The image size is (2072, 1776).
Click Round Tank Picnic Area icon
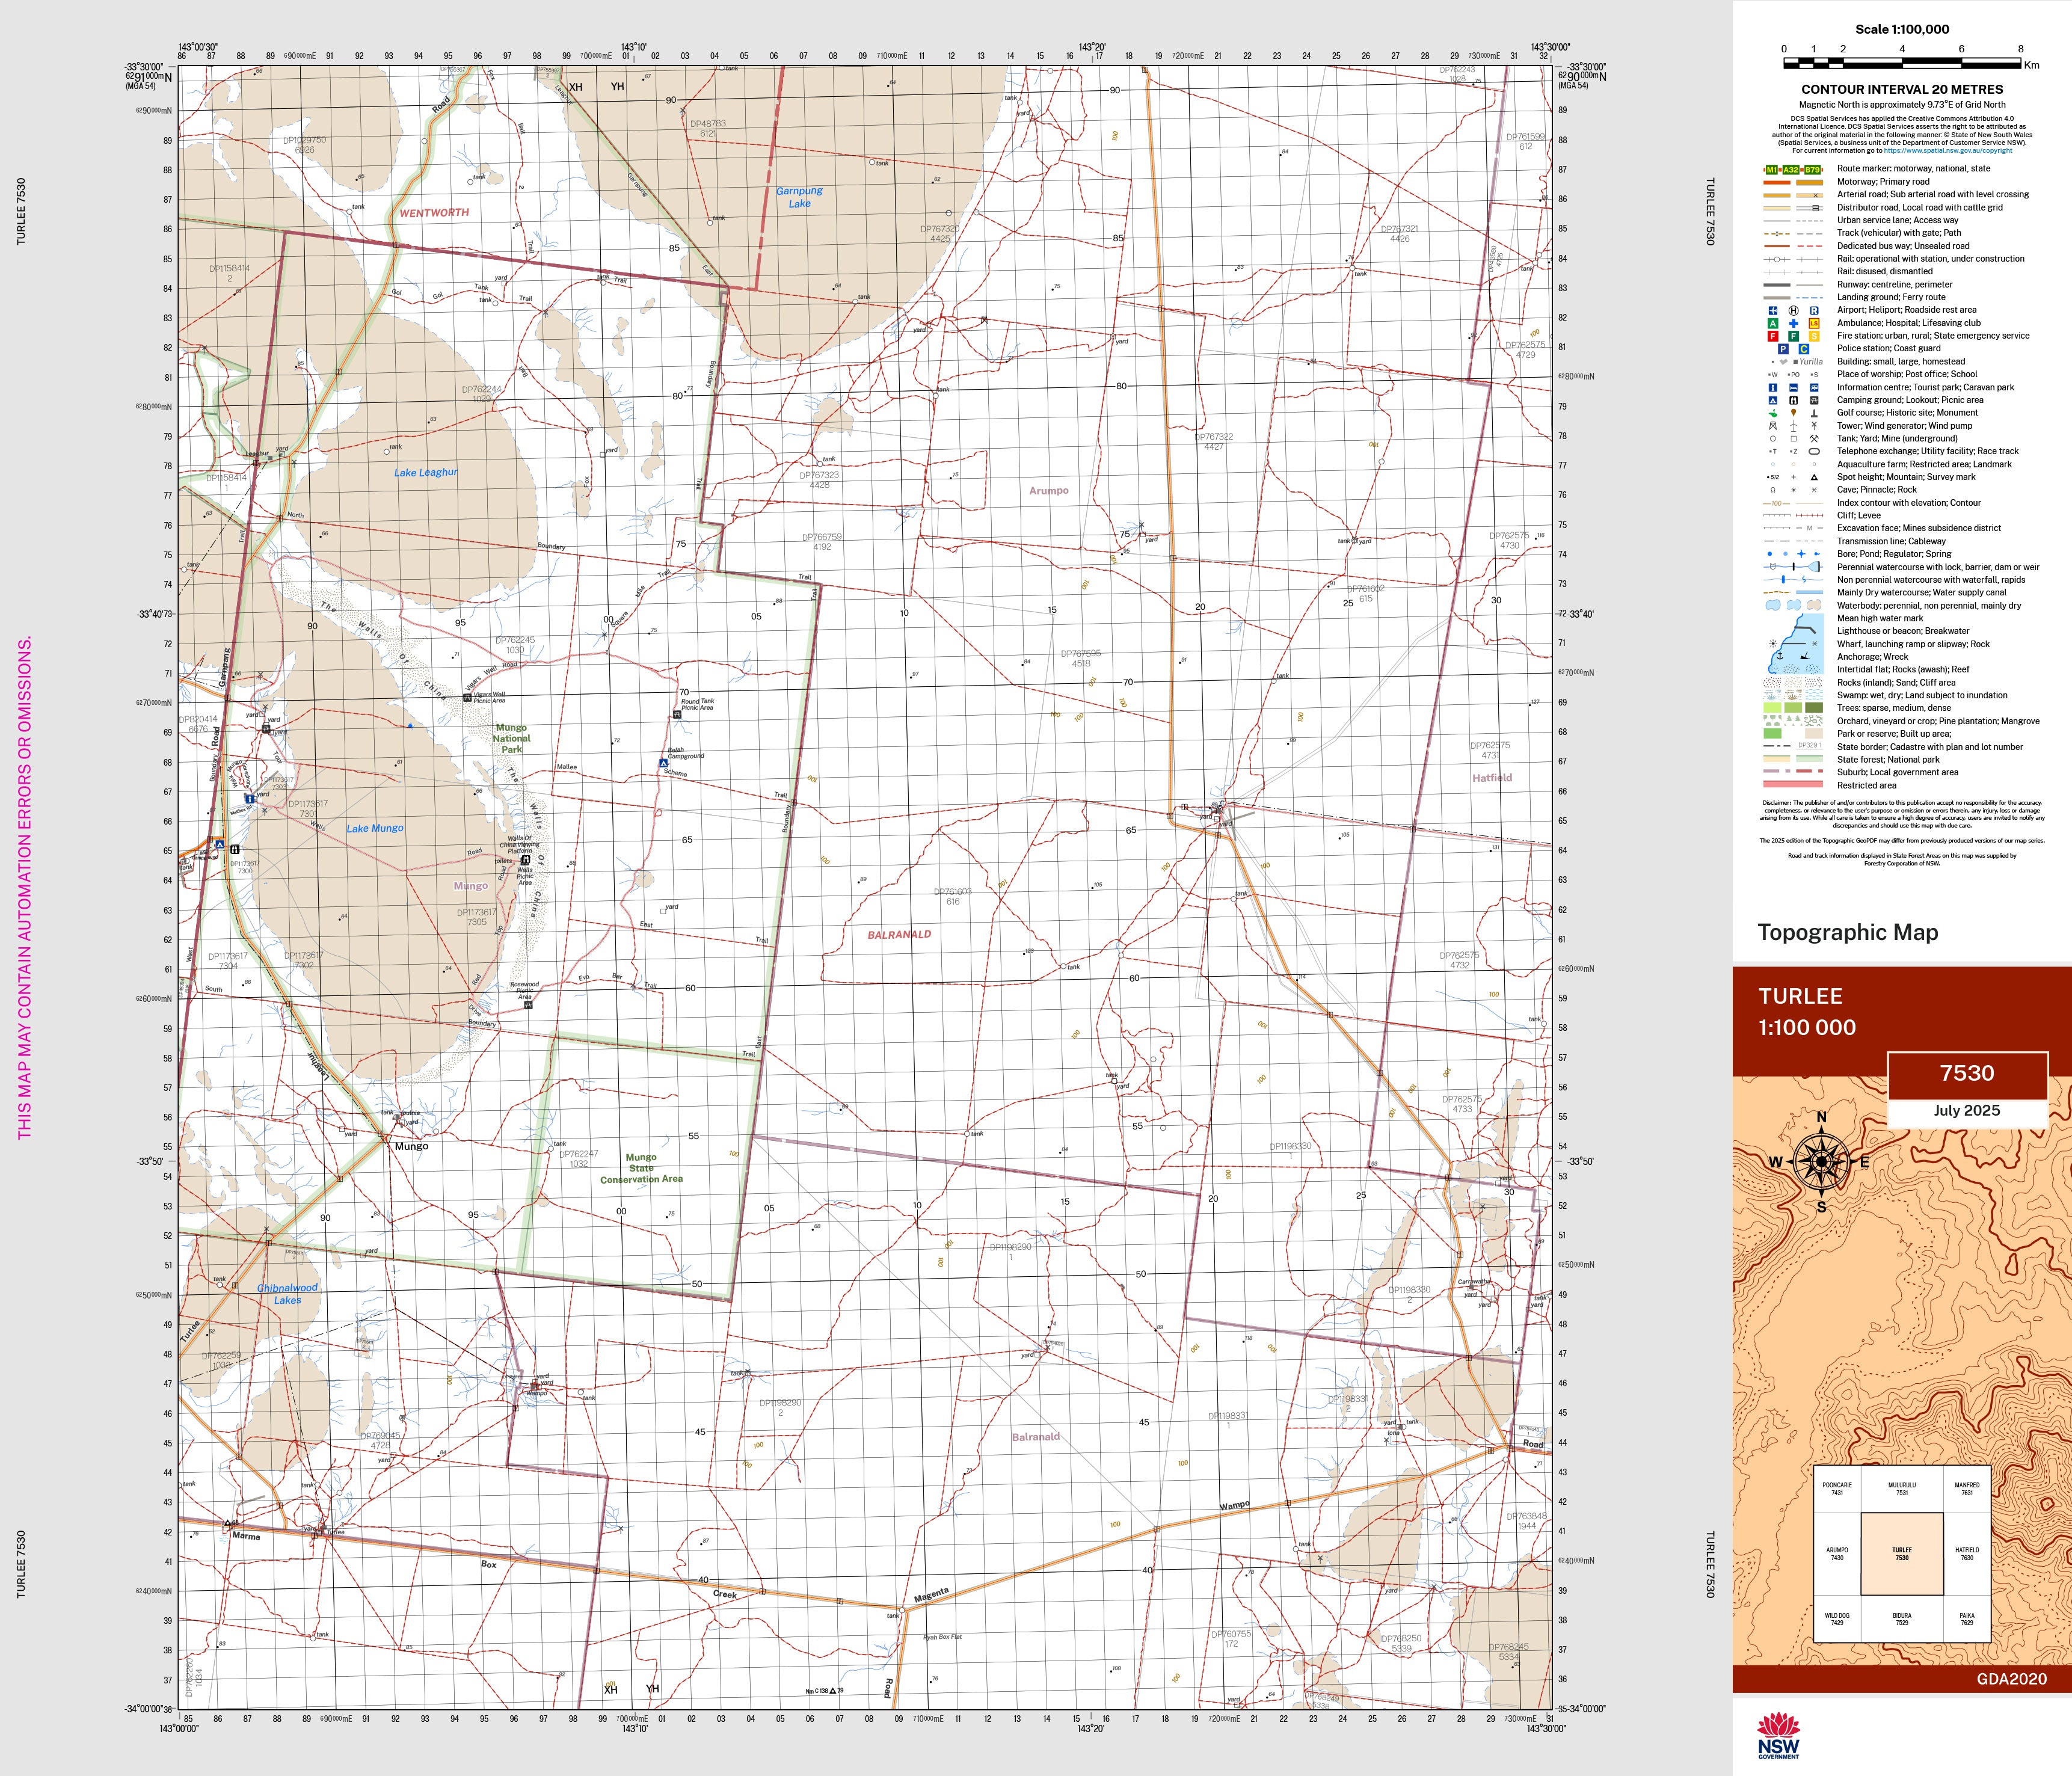coord(677,715)
